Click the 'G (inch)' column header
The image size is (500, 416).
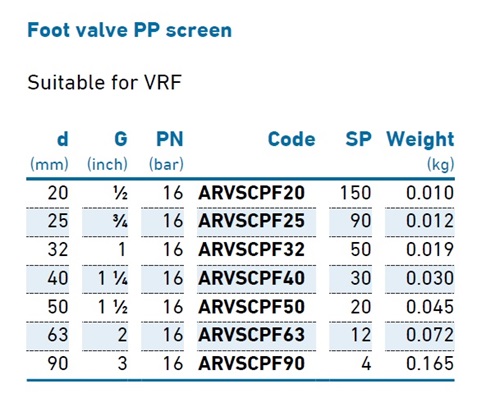coord(107,151)
